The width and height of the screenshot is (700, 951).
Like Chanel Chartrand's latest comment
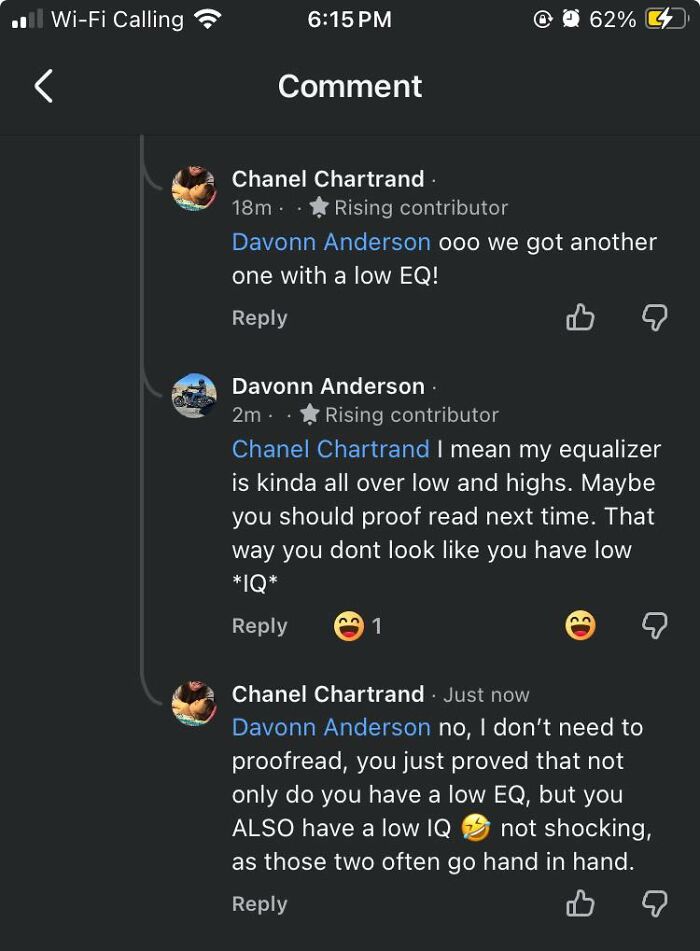coord(580,903)
